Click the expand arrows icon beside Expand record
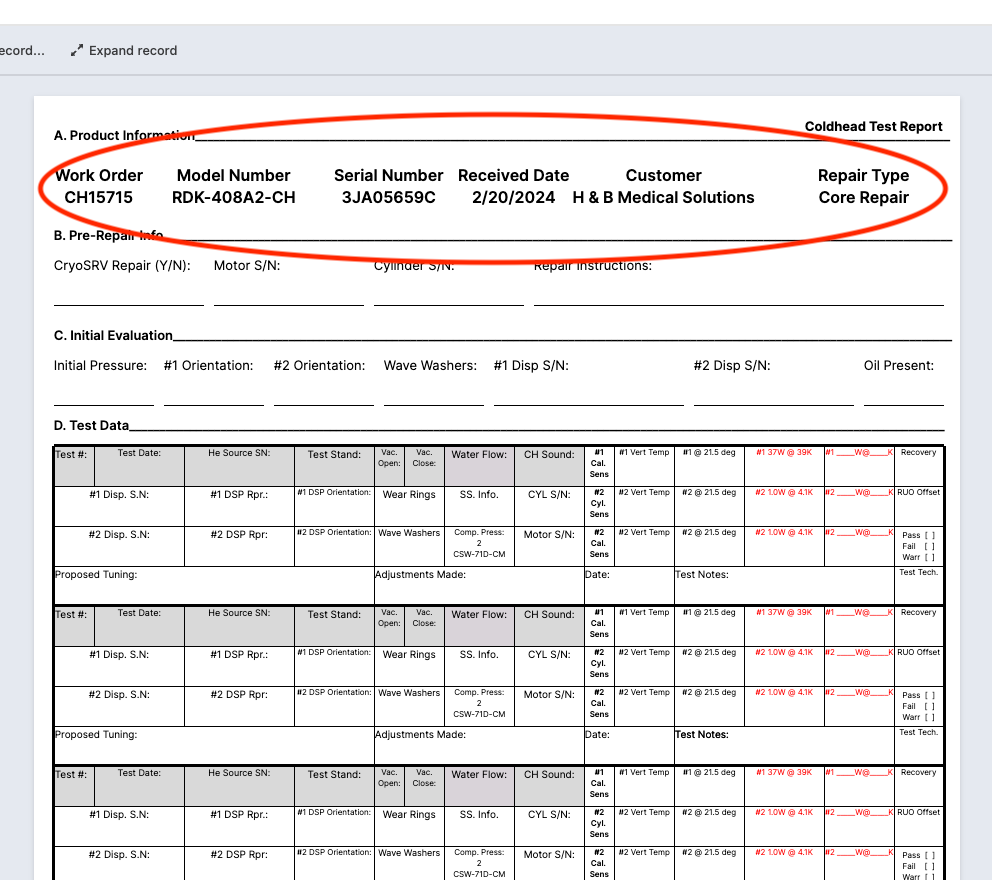This screenshot has width=992, height=880. (77, 51)
